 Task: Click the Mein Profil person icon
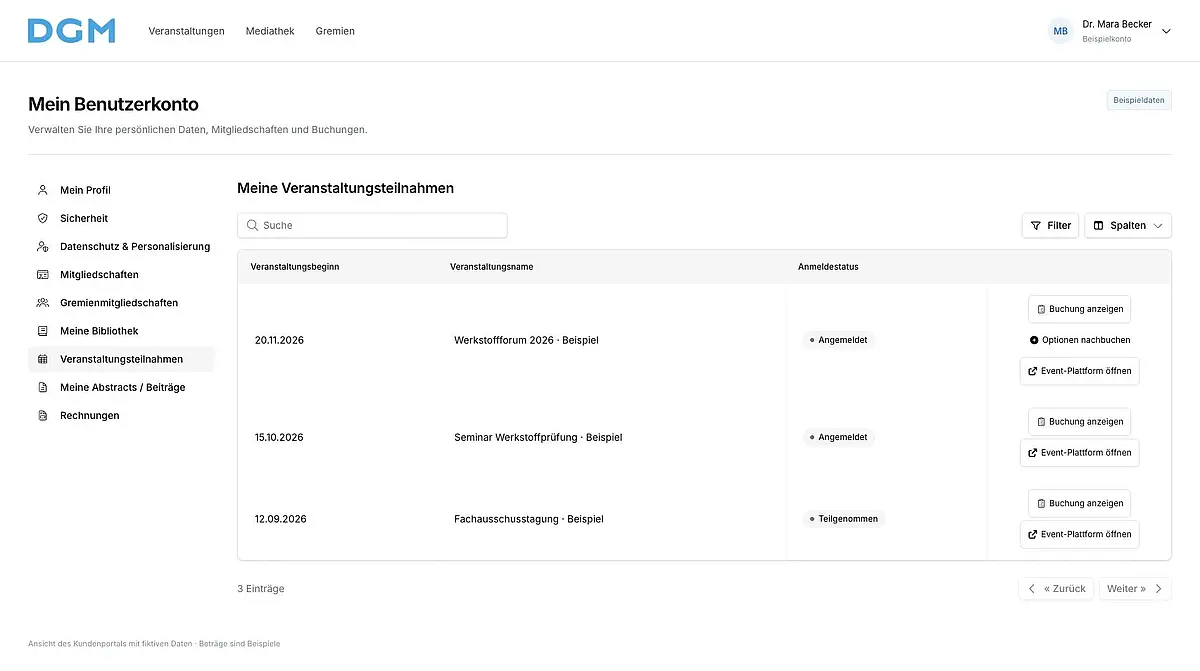(x=42, y=190)
